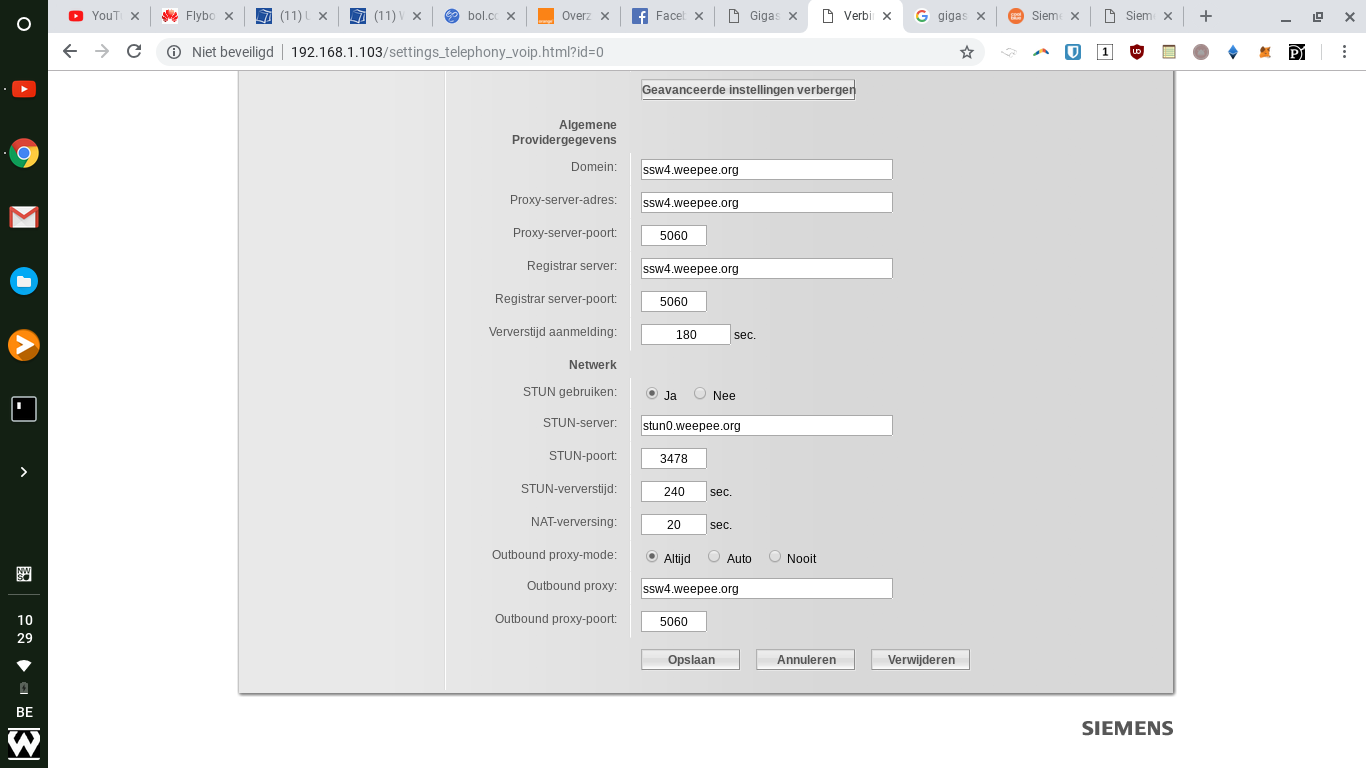
Task: Bookmark this page with the star icon
Action: coord(966,52)
